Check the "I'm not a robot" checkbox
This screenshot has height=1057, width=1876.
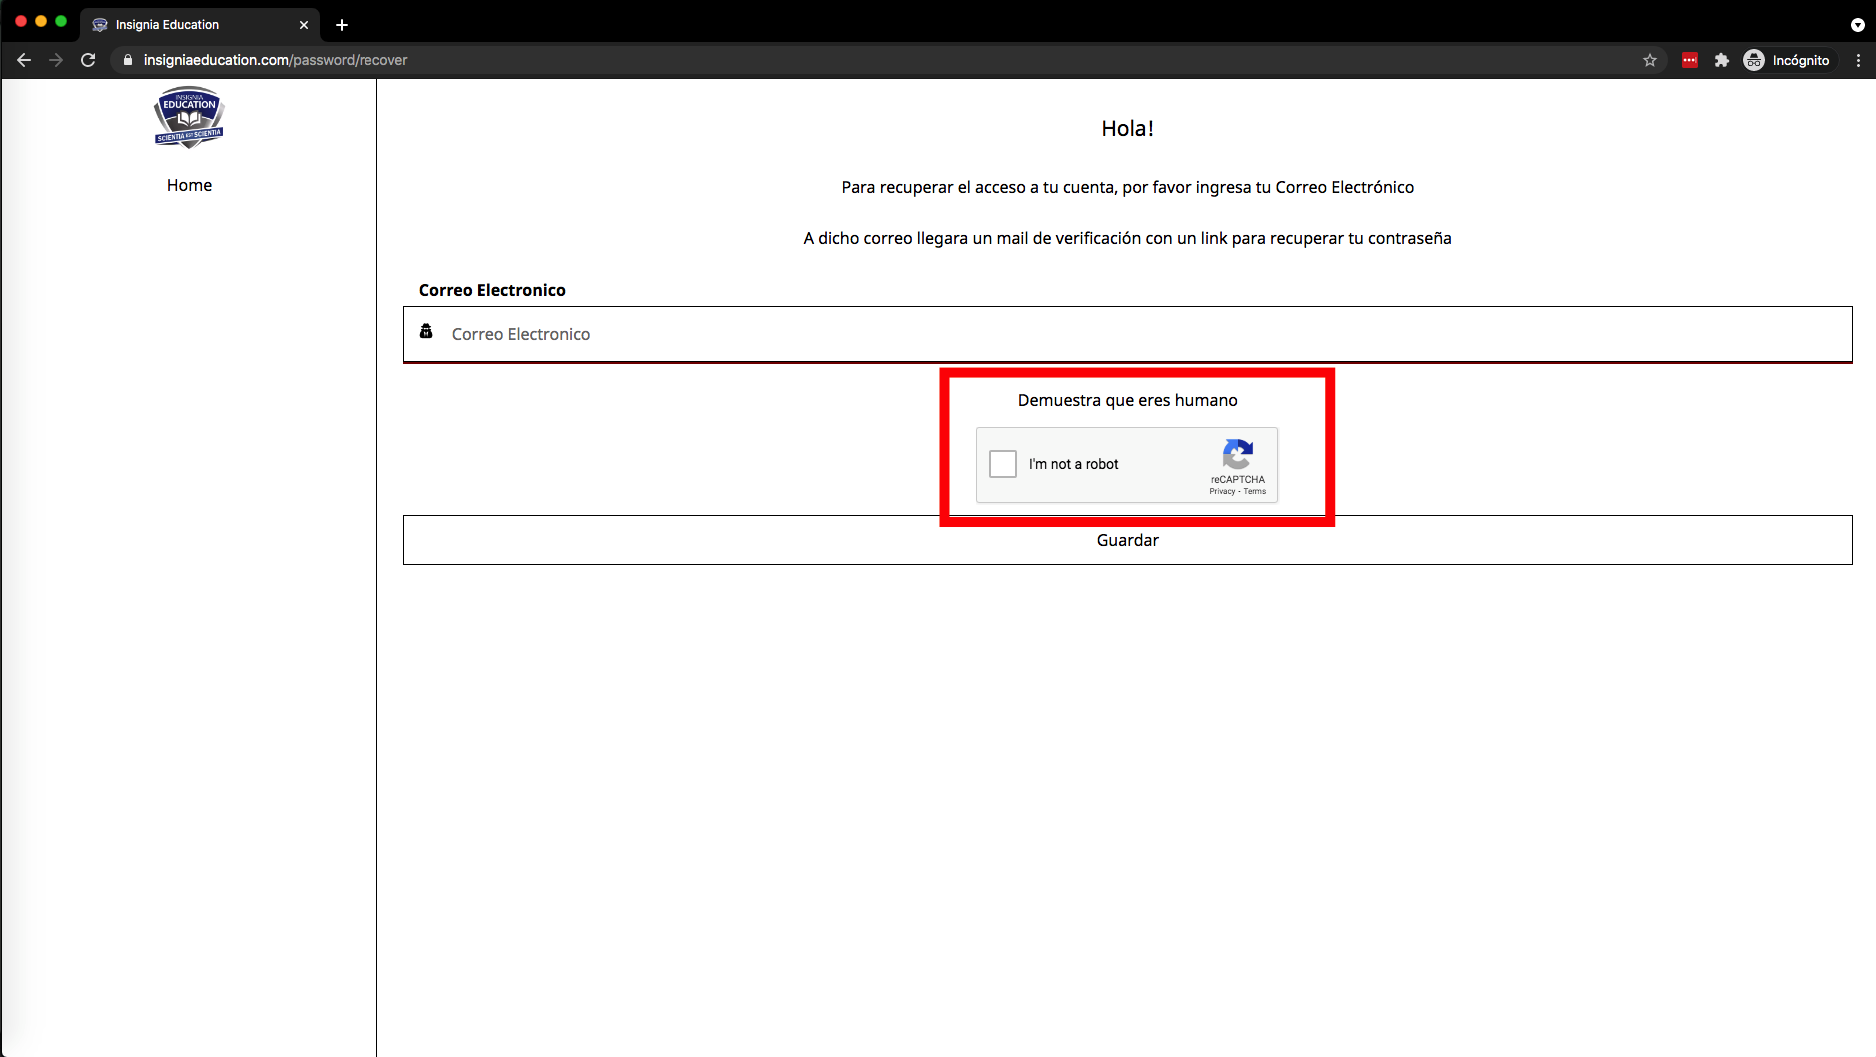1002,464
